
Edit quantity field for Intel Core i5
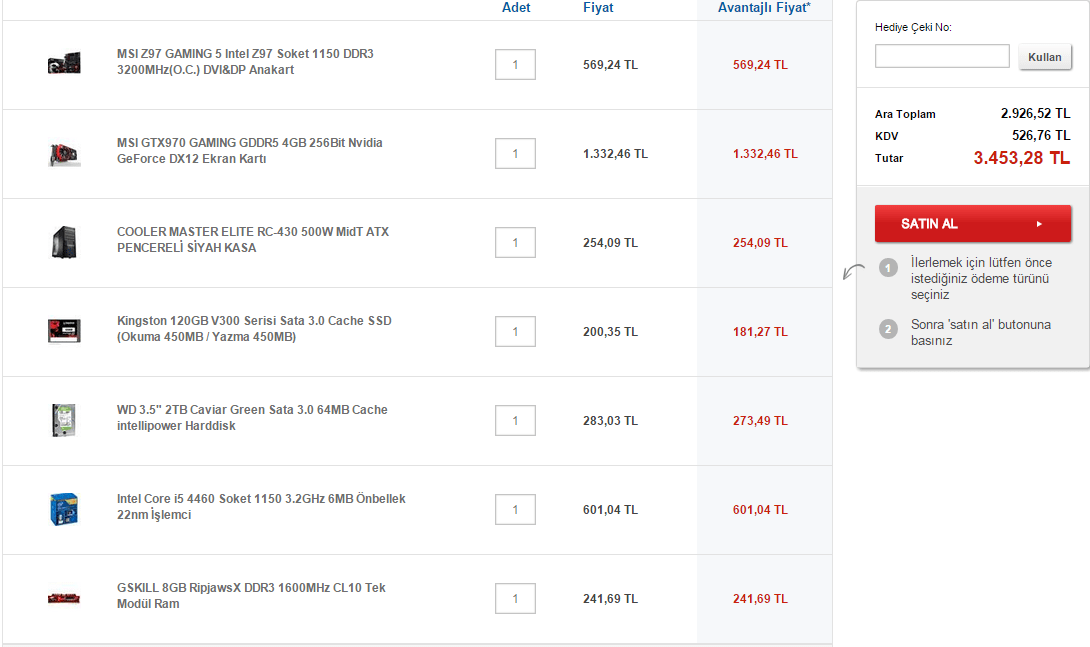(x=515, y=509)
